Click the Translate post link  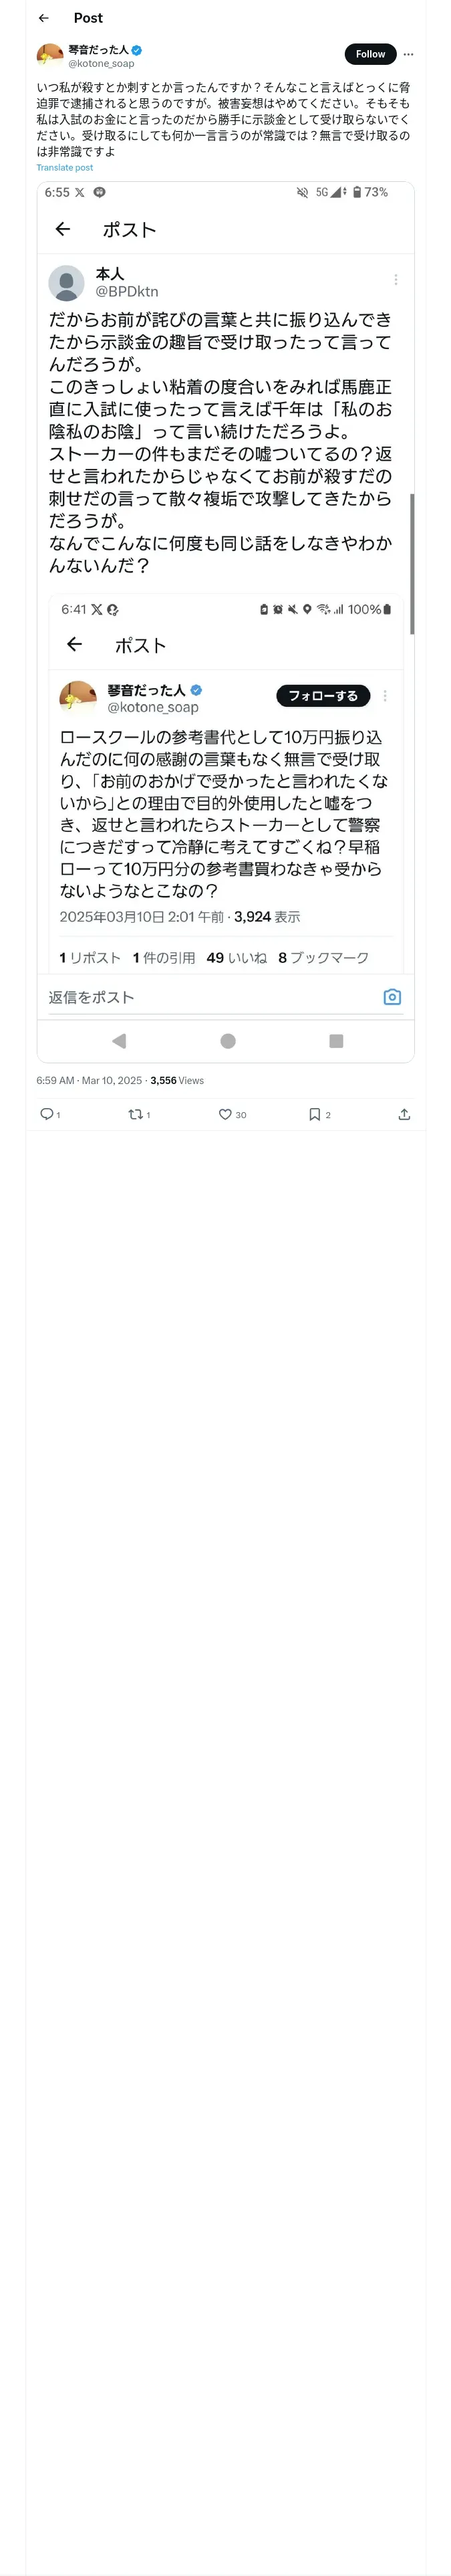(65, 168)
